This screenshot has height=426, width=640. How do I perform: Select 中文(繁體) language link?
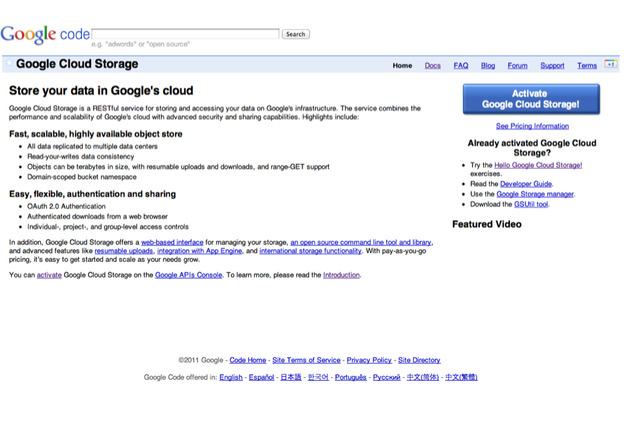pos(461,377)
